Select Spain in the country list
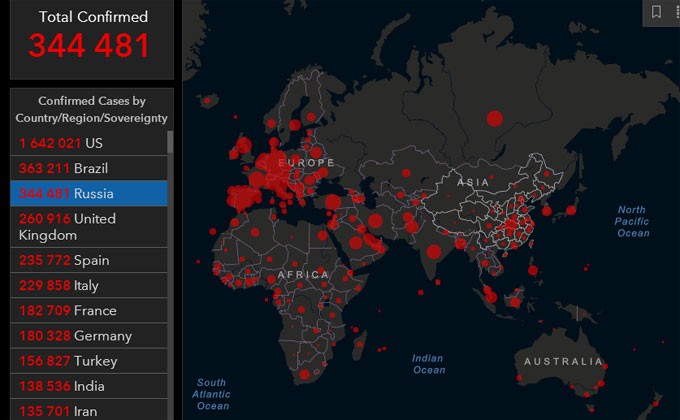680x420 pixels. pos(88,260)
